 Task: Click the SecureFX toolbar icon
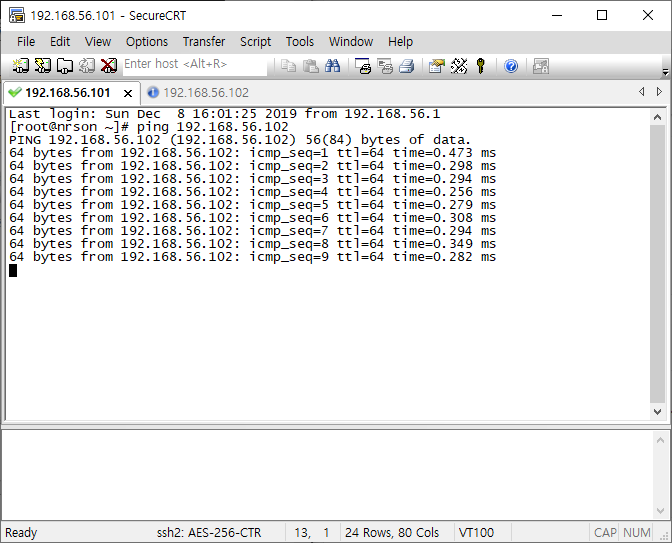click(x=541, y=66)
